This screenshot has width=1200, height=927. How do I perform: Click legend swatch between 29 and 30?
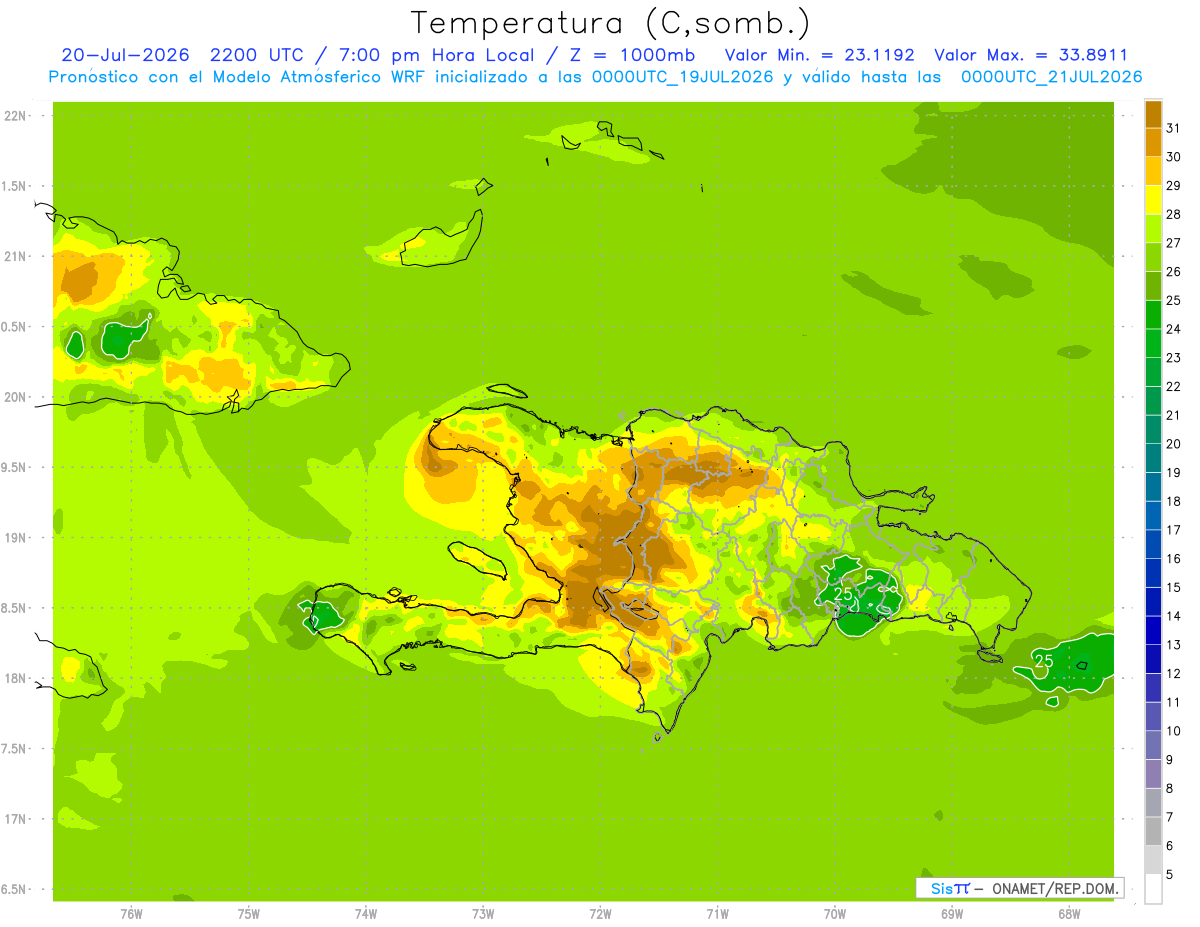point(1153,171)
